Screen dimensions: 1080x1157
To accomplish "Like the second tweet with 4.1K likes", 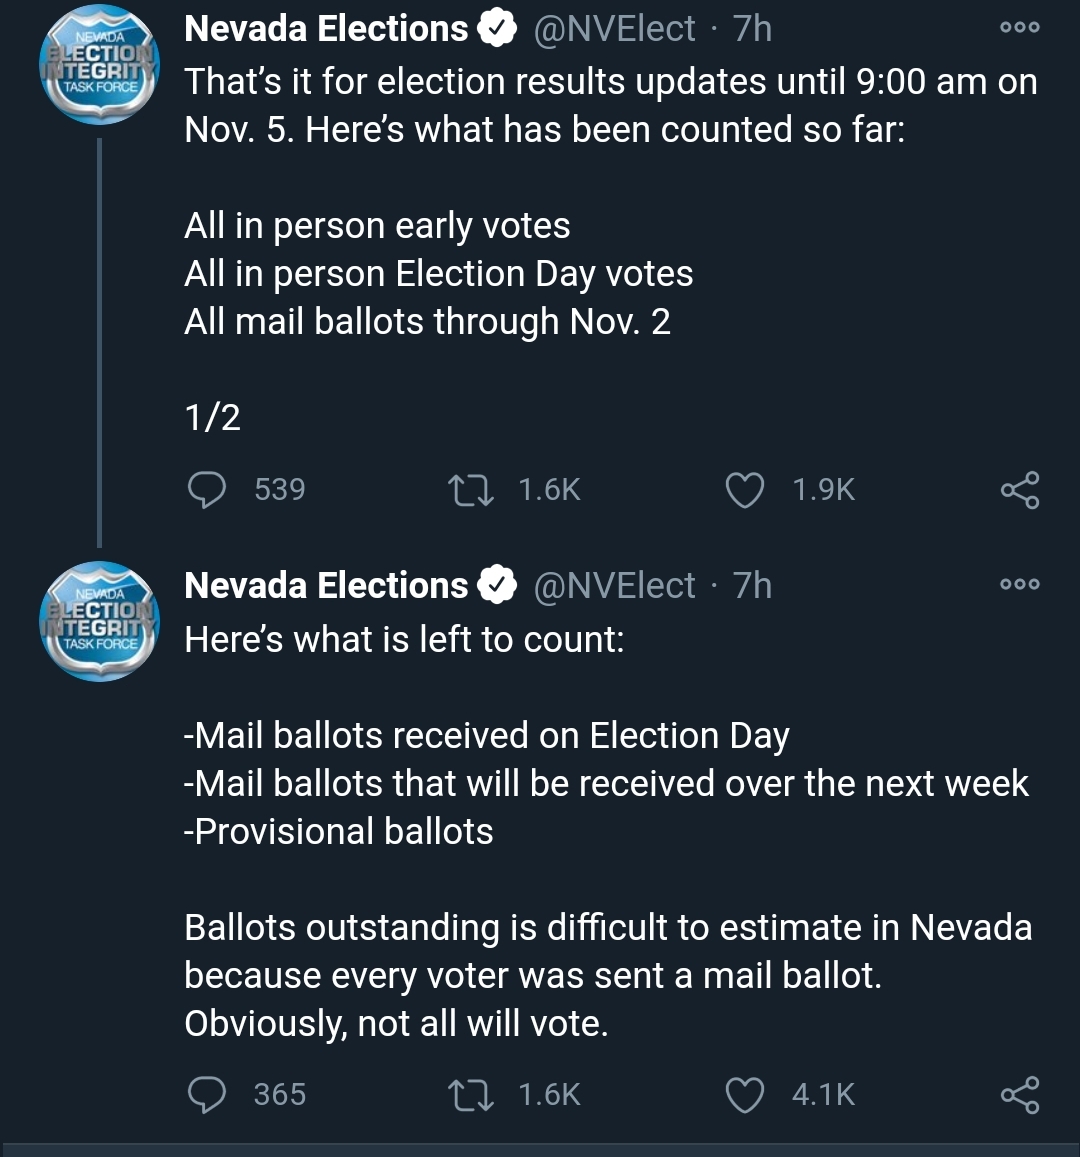I will (x=744, y=1095).
